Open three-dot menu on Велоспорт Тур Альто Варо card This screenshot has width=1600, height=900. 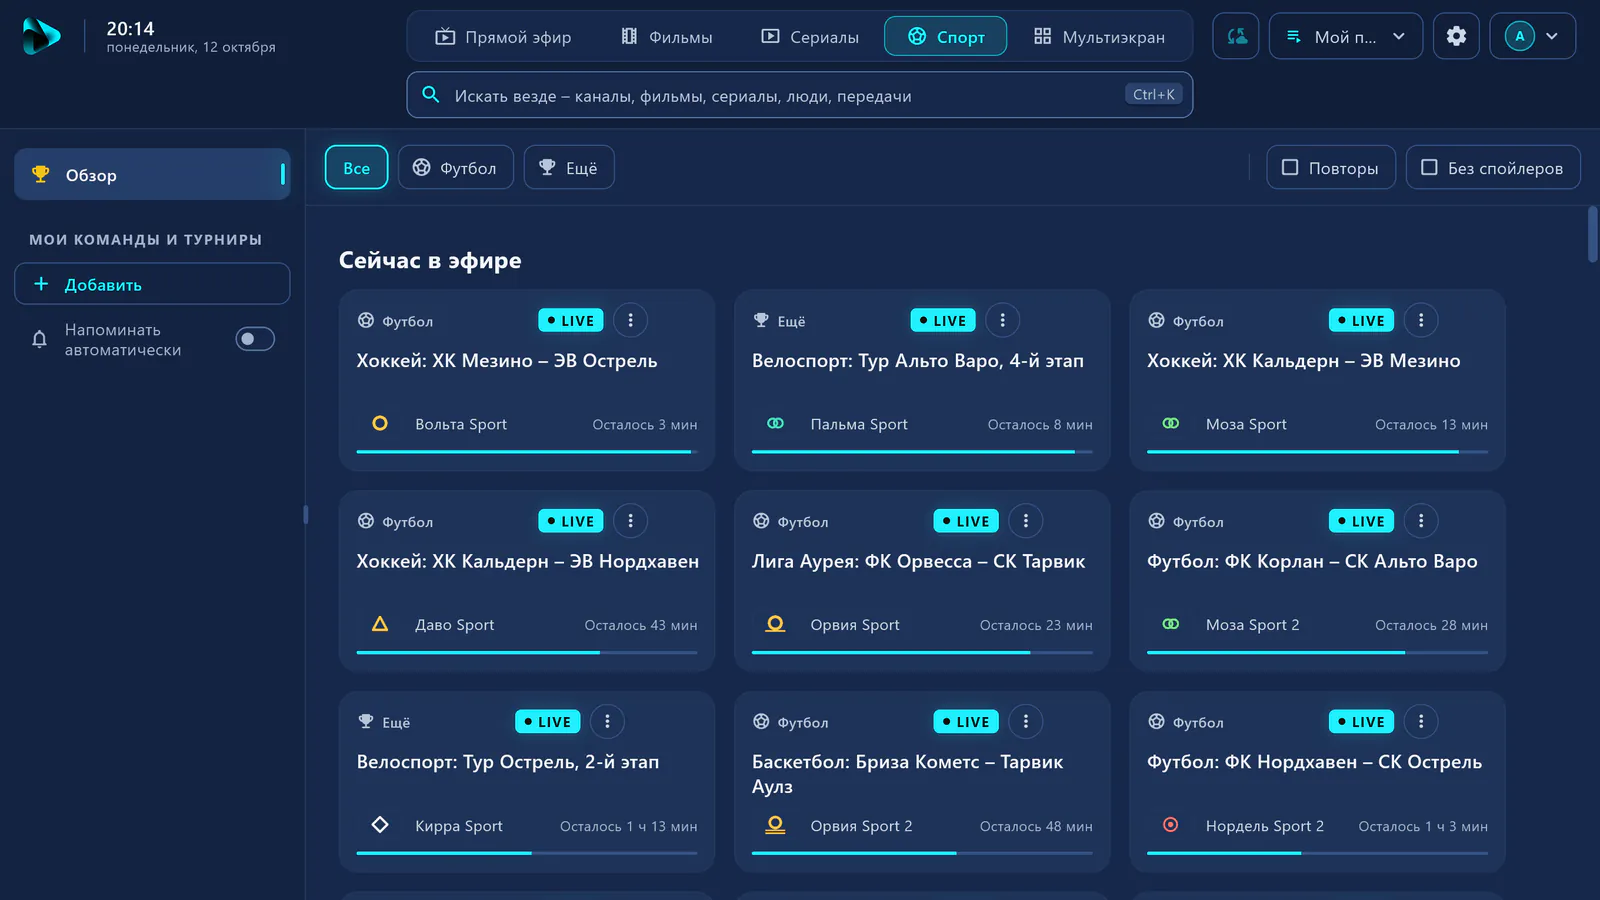tap(1002, 320)
